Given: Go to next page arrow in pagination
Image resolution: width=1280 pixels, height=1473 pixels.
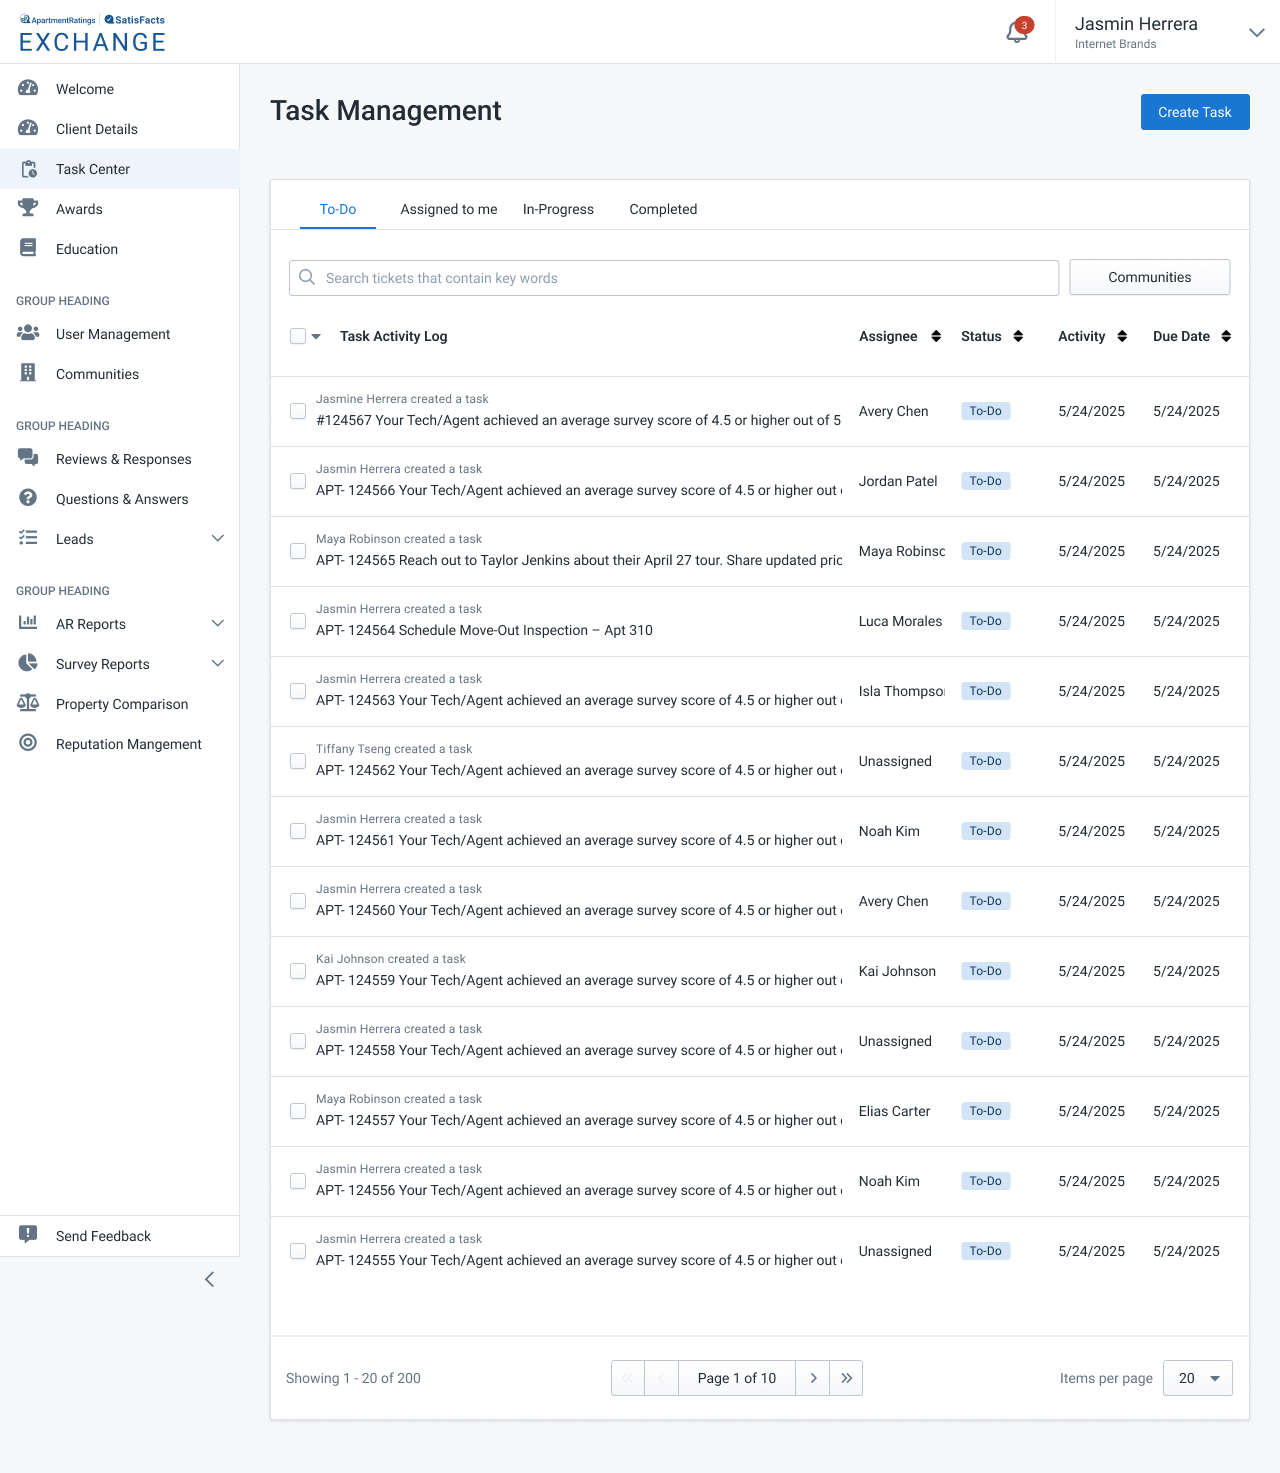Looking at the screenshot, I should [813, 1378].
